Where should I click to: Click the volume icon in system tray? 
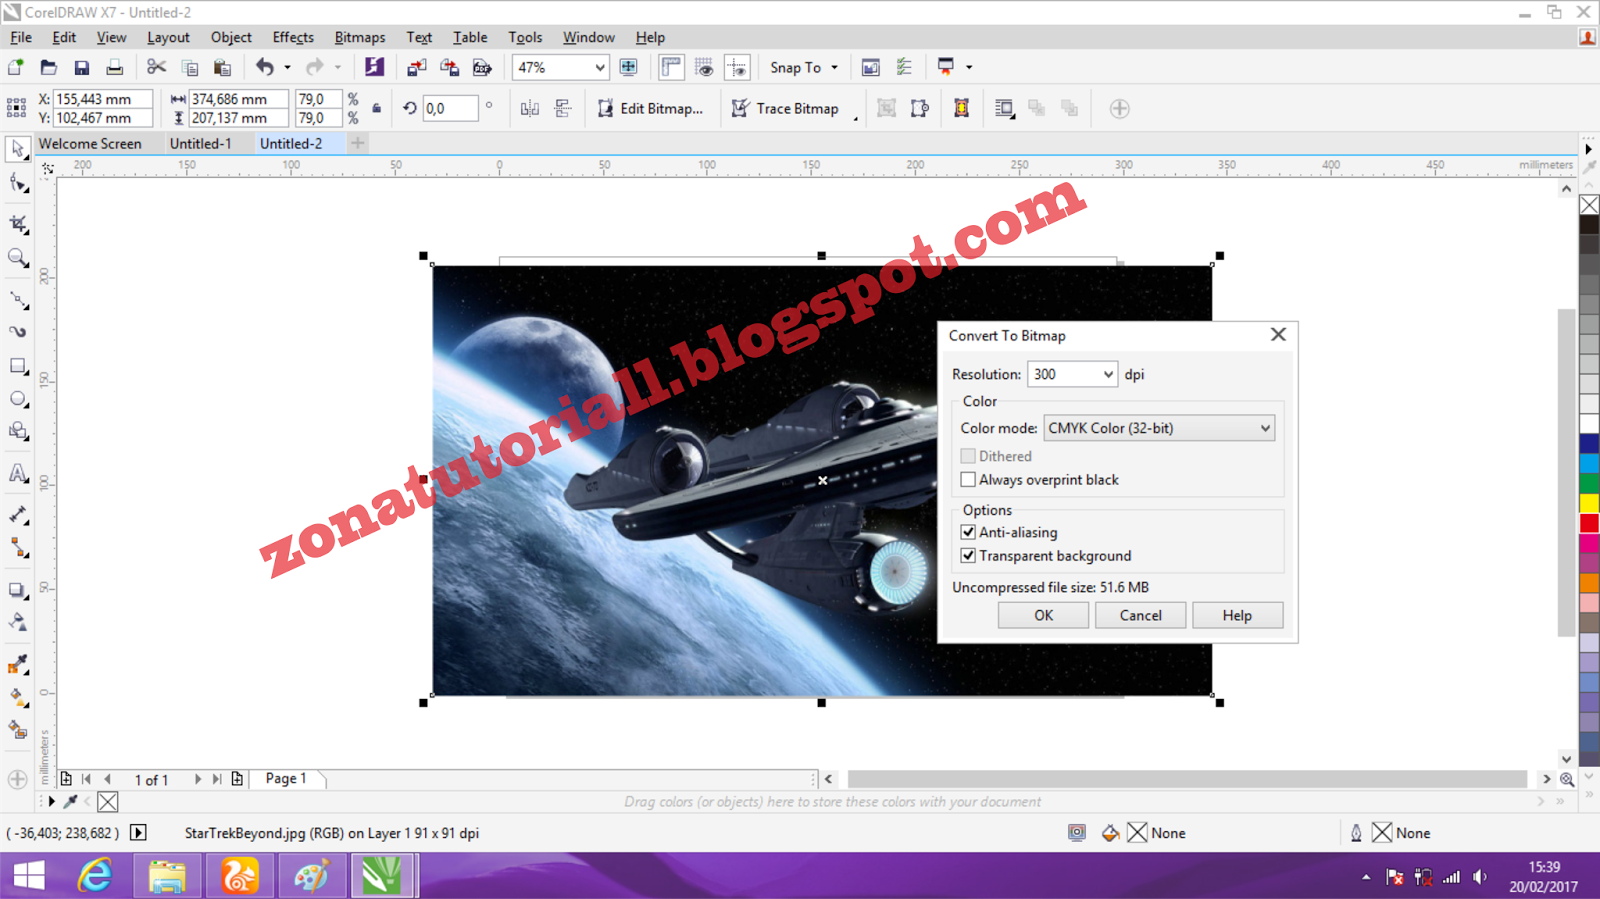click(x=1480, y=877)
